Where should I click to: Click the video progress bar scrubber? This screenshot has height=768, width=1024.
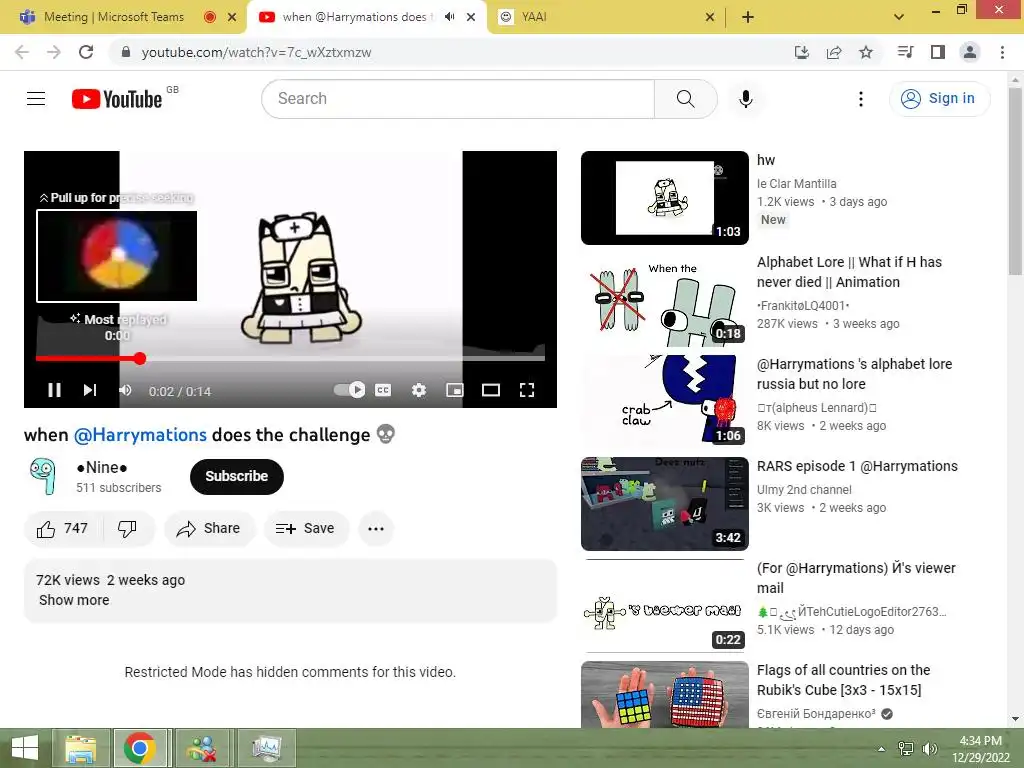point(140,358)
